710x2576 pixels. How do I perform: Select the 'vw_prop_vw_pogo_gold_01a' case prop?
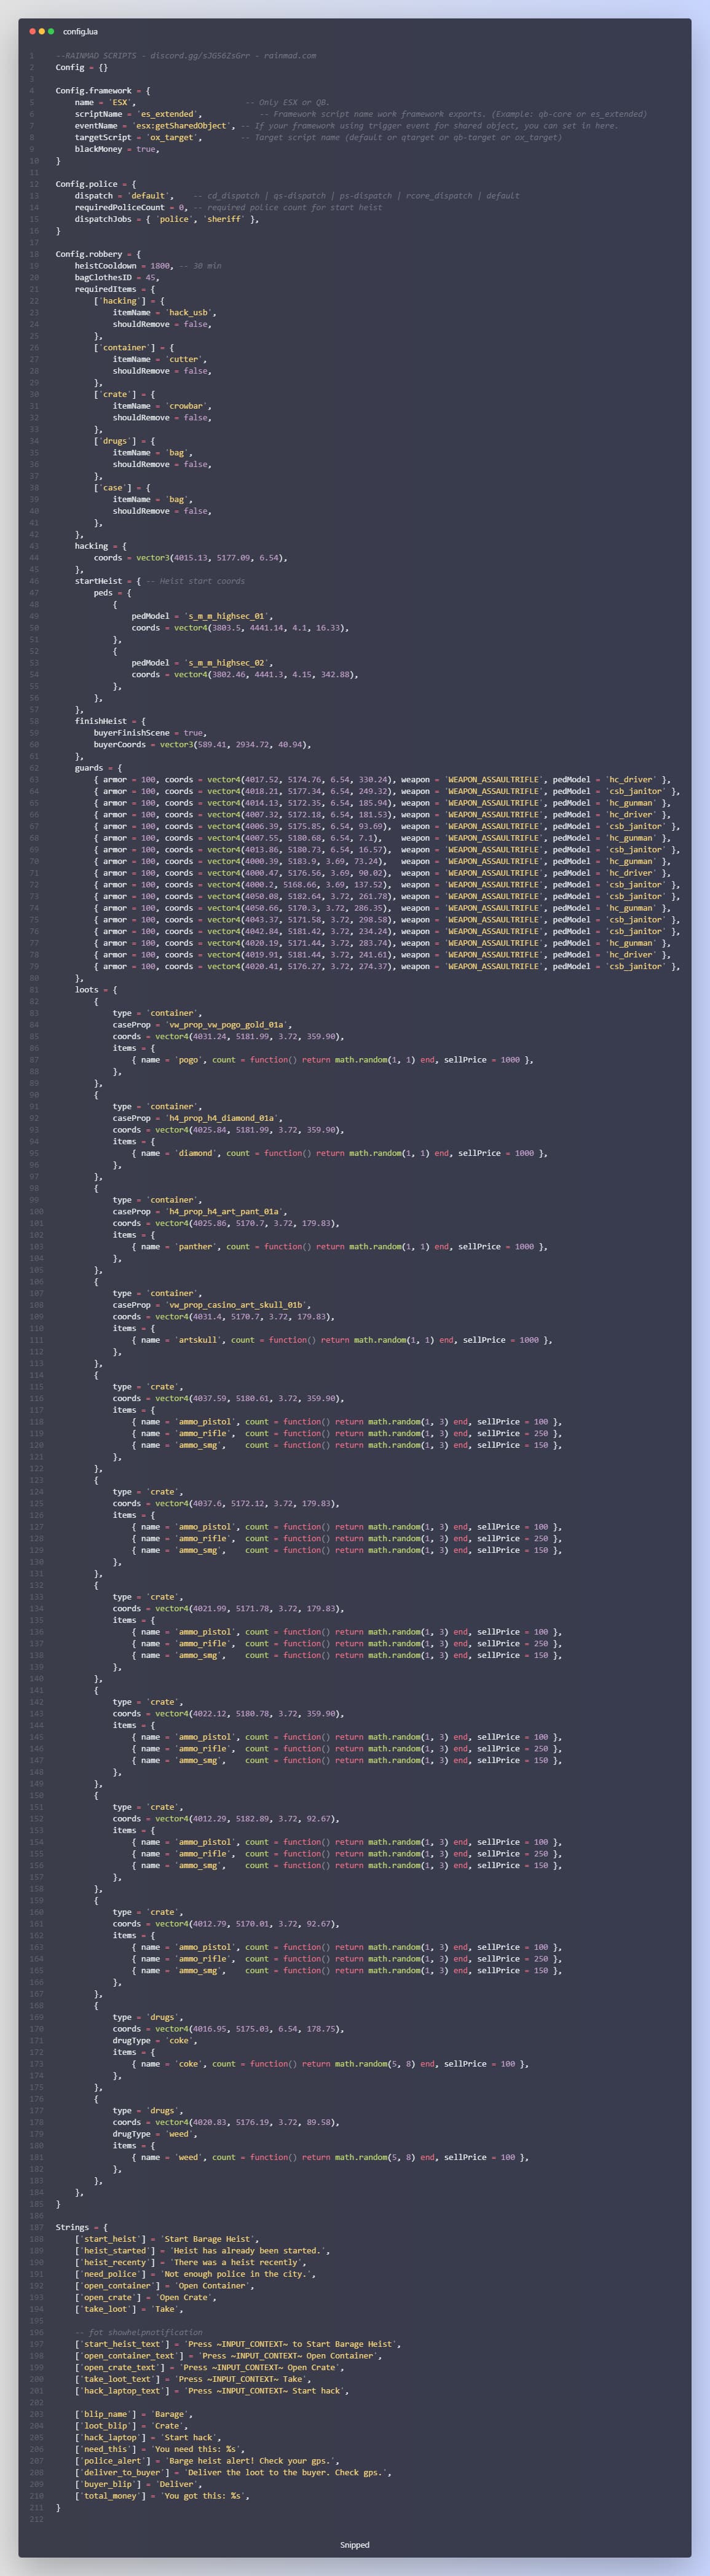point(227,1025)
